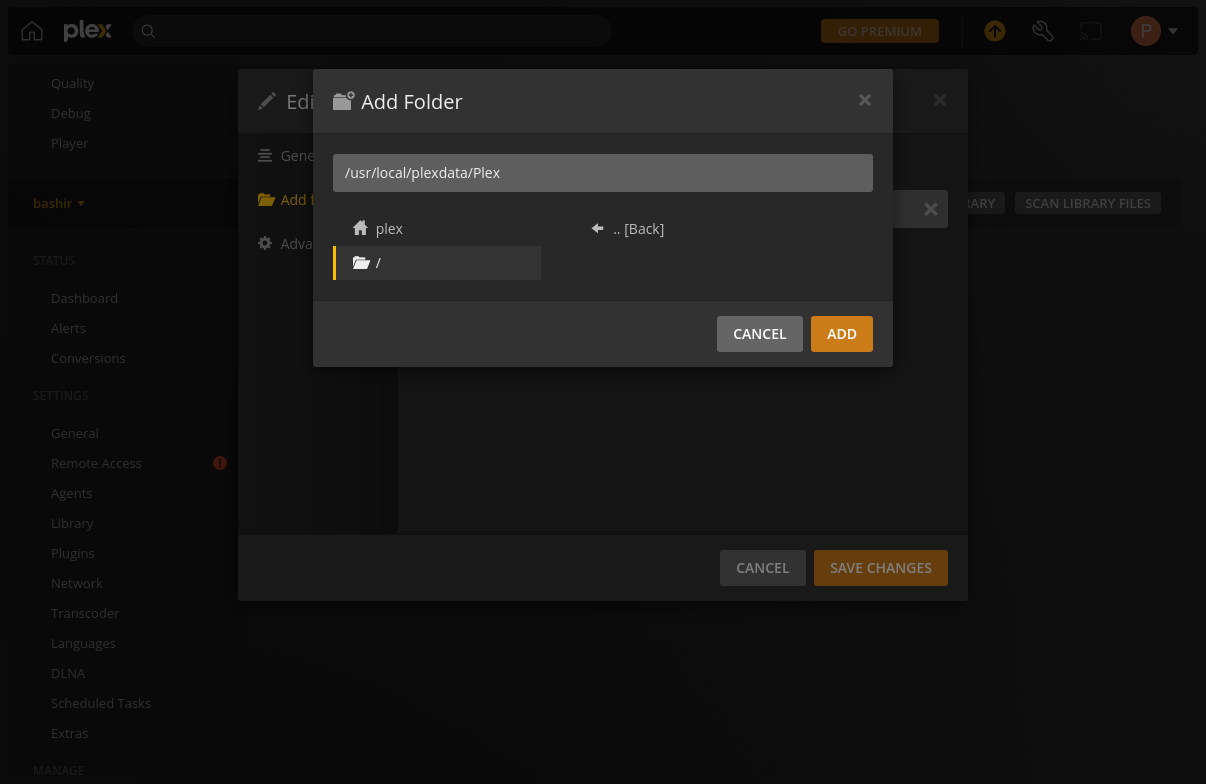Select the plex home folder entry
The image size is (1206, 784).
pyautogui.click(x=437, y=229)
